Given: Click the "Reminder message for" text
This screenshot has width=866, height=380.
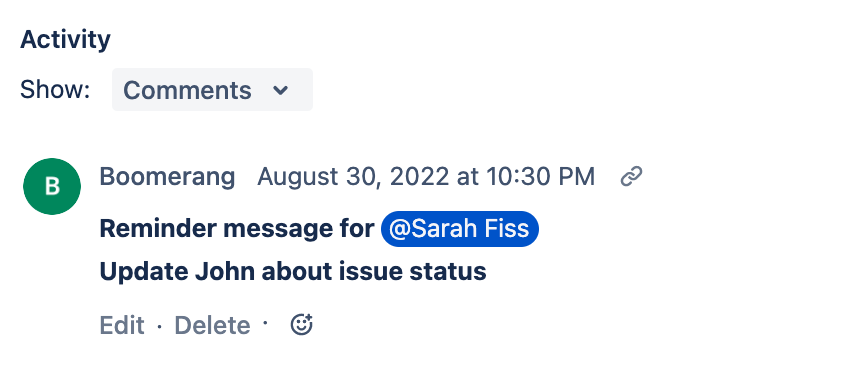Looking at the screenshot, I should 237,229.
